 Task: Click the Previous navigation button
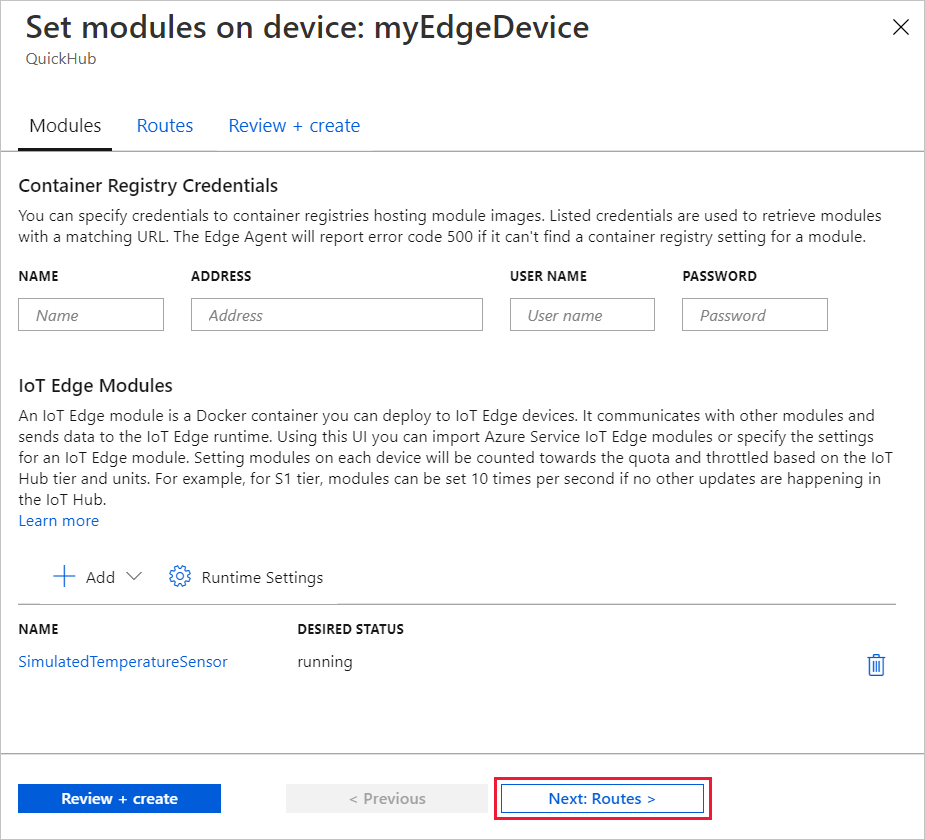(386, 798)
